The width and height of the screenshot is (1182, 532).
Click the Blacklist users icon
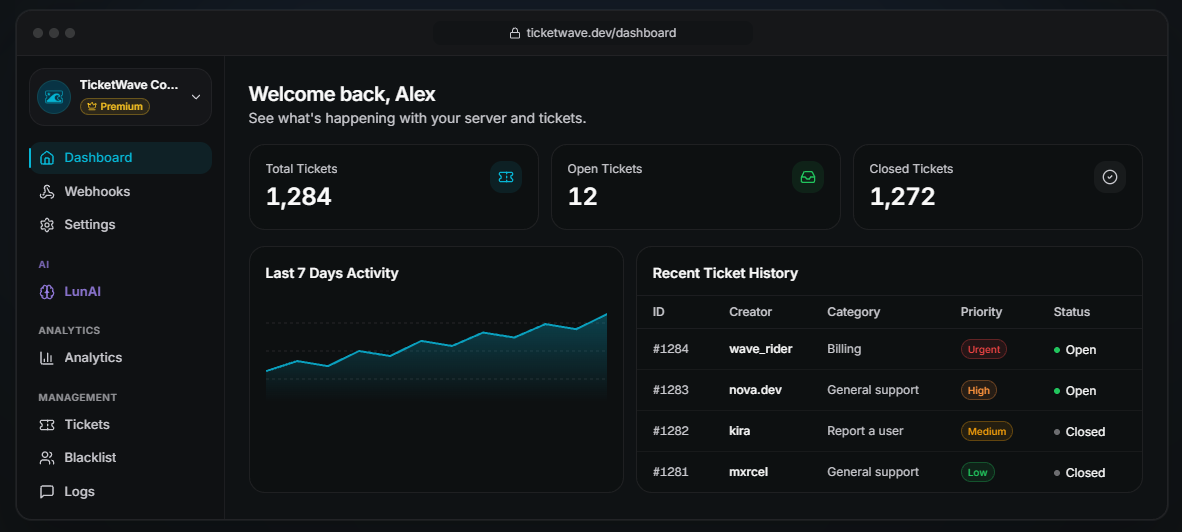(x=47, y=458)
